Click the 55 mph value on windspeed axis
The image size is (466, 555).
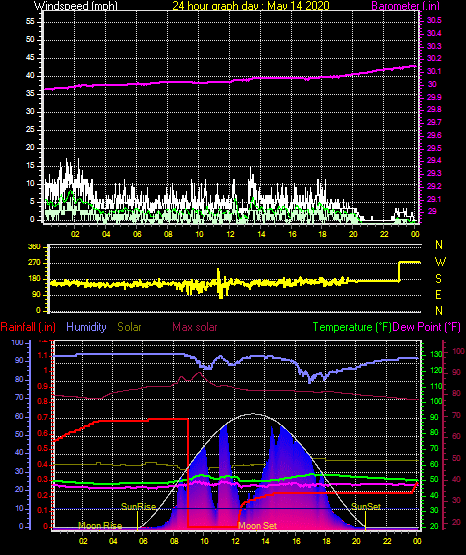(30, 22)
